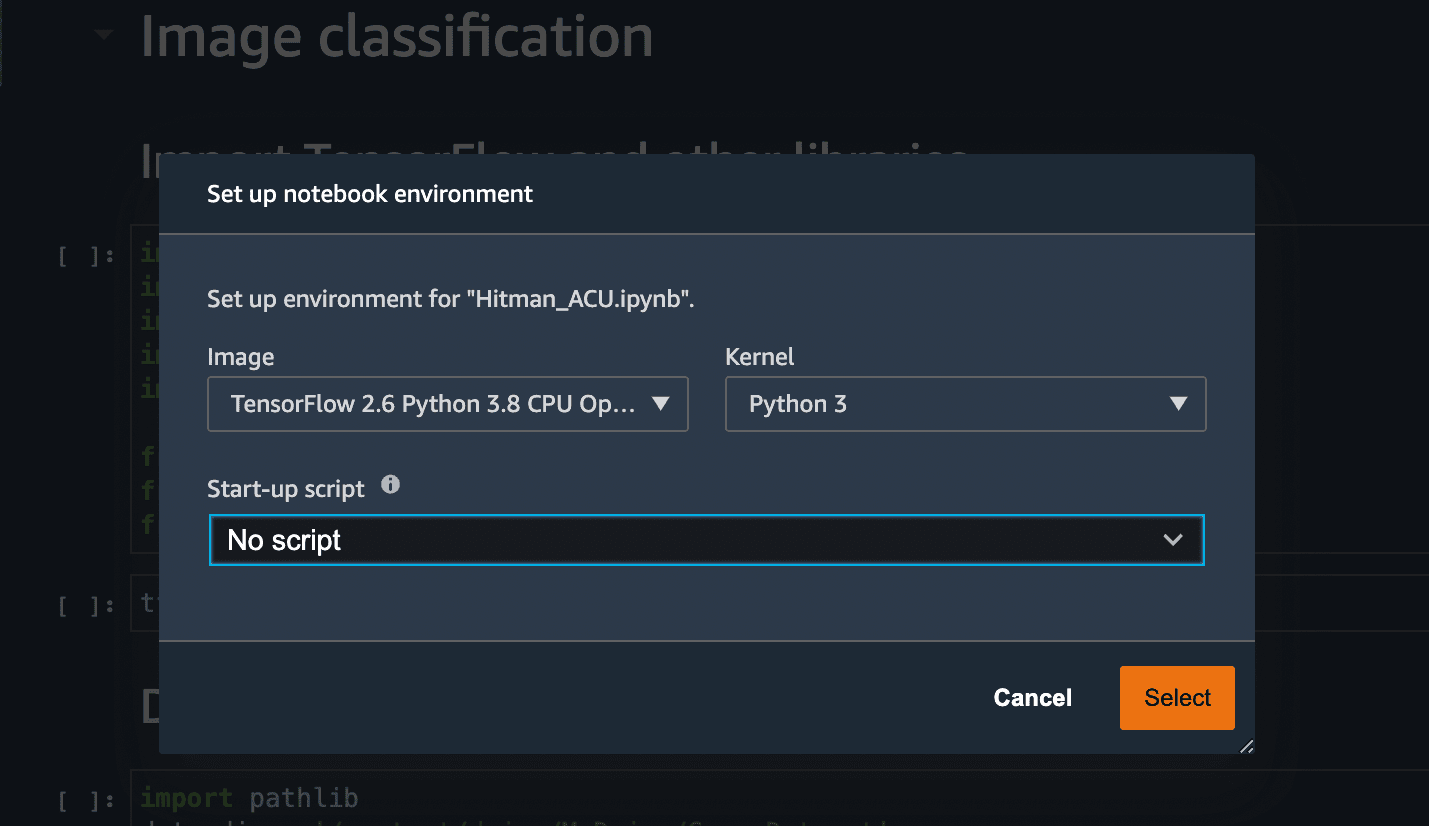Click the Cancel button
Image resolution: width=1429 pixels, height=826 pixels.
point(1032,698)
